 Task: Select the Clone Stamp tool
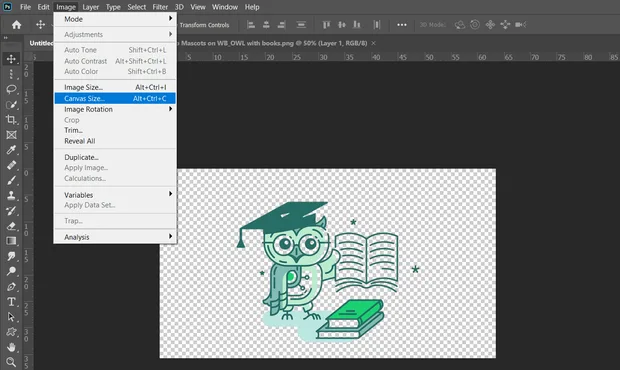coord(11,195)
